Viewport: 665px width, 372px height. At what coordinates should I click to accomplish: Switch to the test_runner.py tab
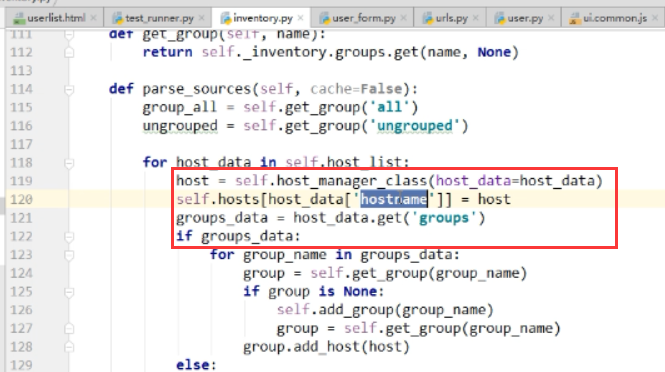point(158,18)
